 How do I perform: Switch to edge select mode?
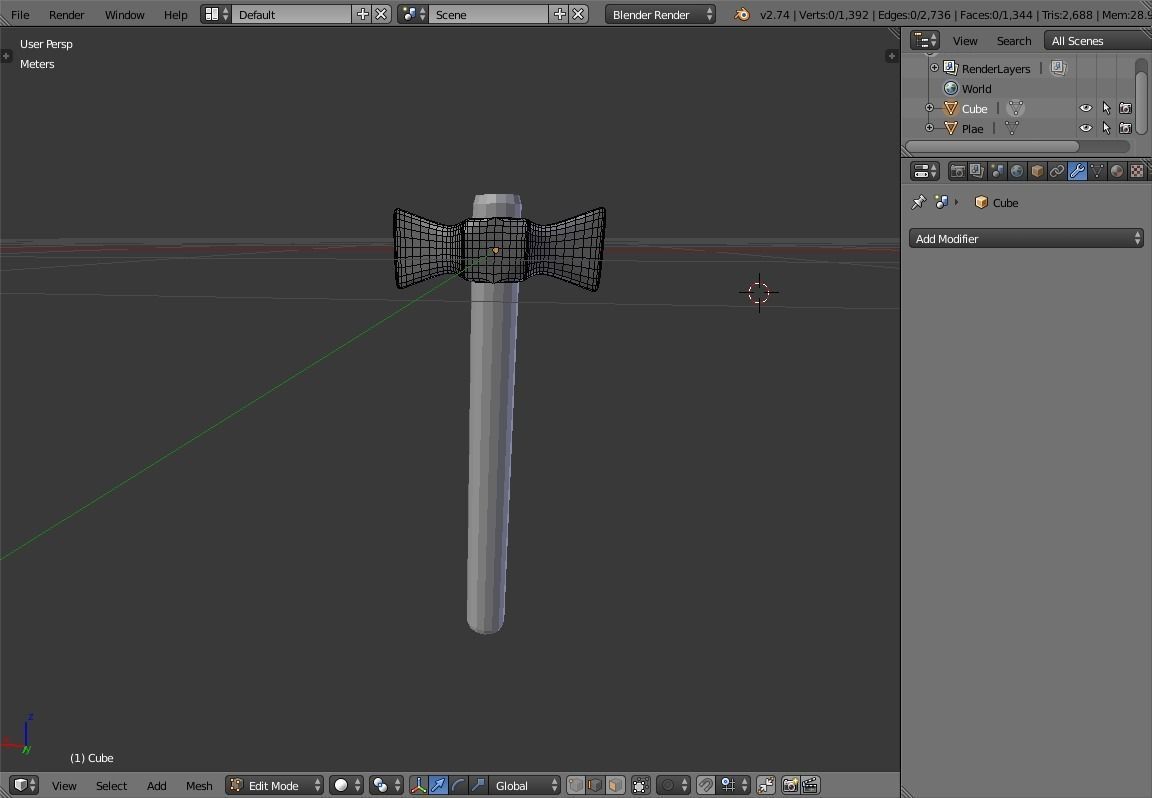595,786
